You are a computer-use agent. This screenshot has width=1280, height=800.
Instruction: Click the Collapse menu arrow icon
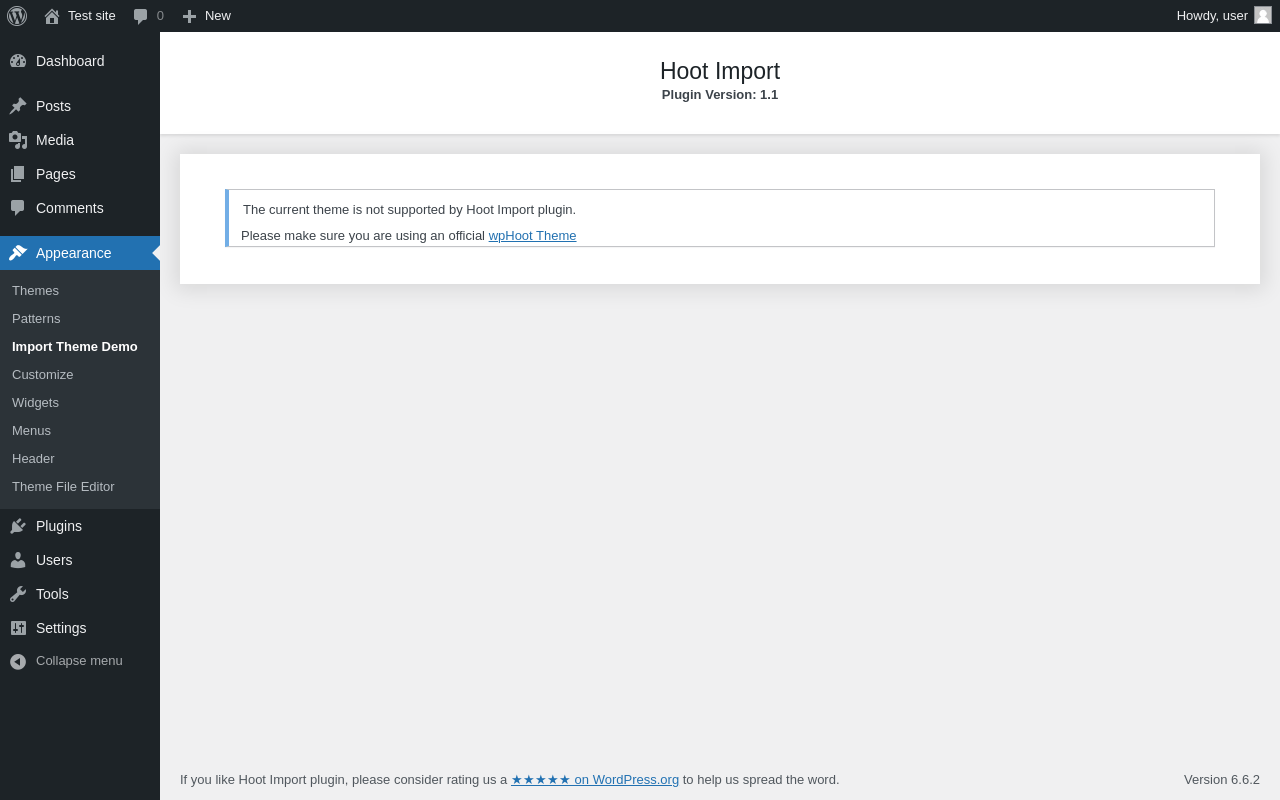click(18, 662)
